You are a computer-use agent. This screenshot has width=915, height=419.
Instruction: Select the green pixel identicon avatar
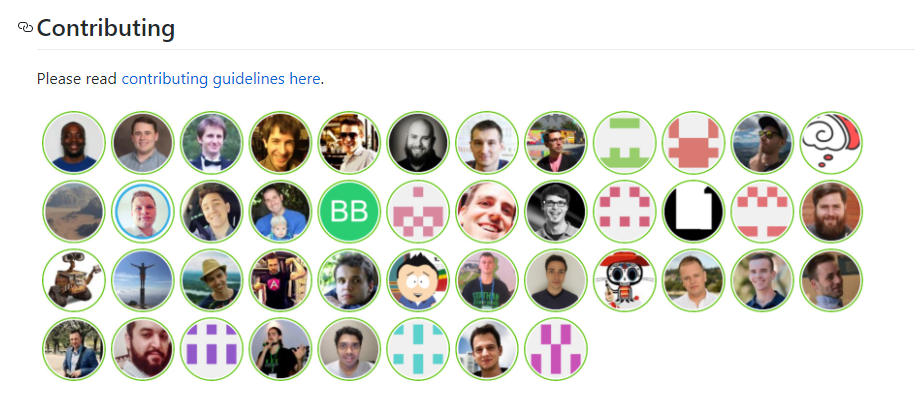[624, 142]
